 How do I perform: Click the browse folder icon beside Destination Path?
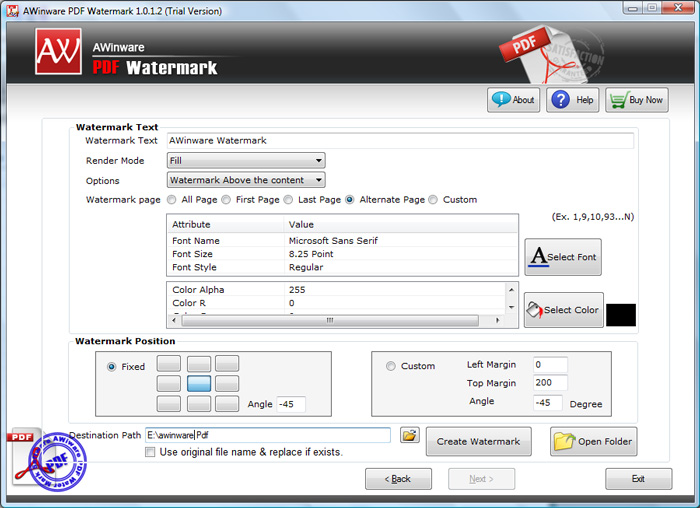409,435
